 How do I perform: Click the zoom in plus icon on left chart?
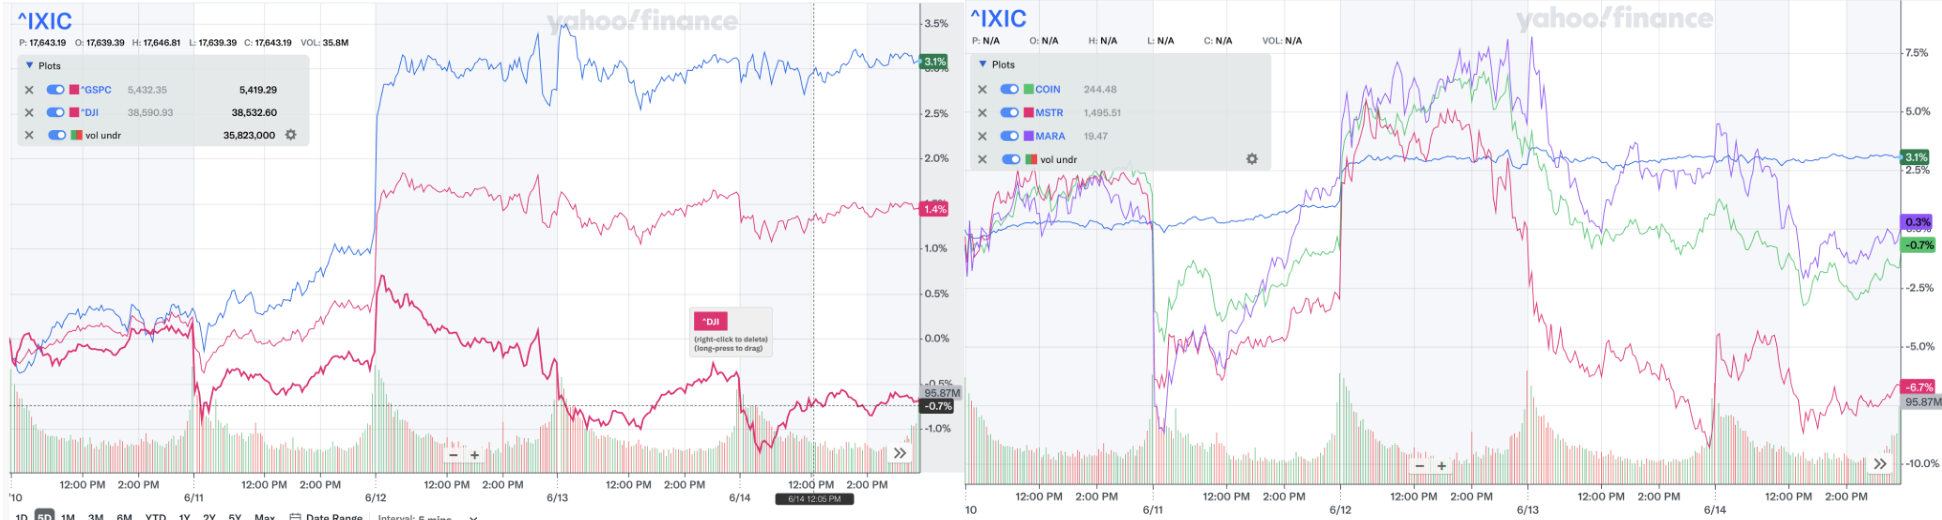[x=475, y=455]
